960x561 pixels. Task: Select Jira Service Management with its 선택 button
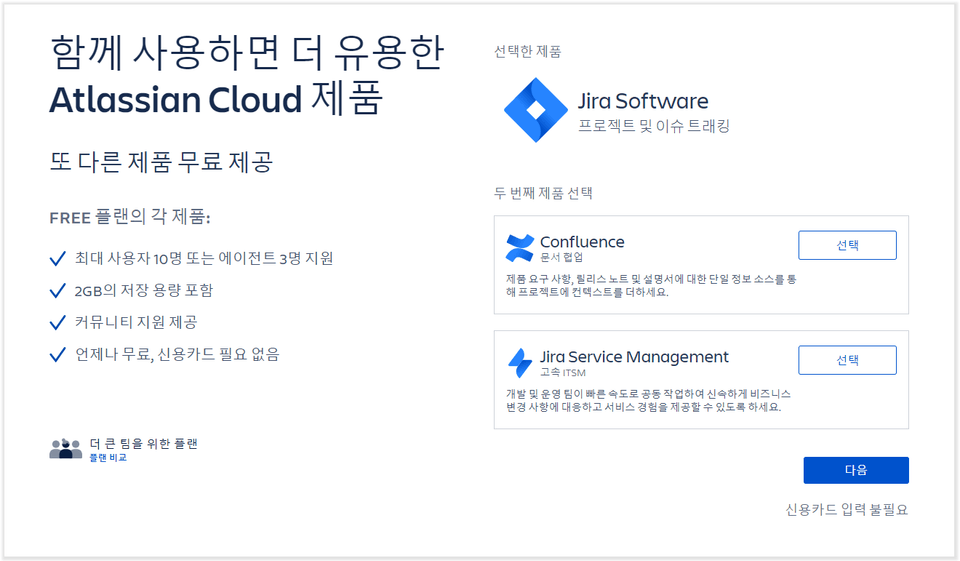(847, 360)
